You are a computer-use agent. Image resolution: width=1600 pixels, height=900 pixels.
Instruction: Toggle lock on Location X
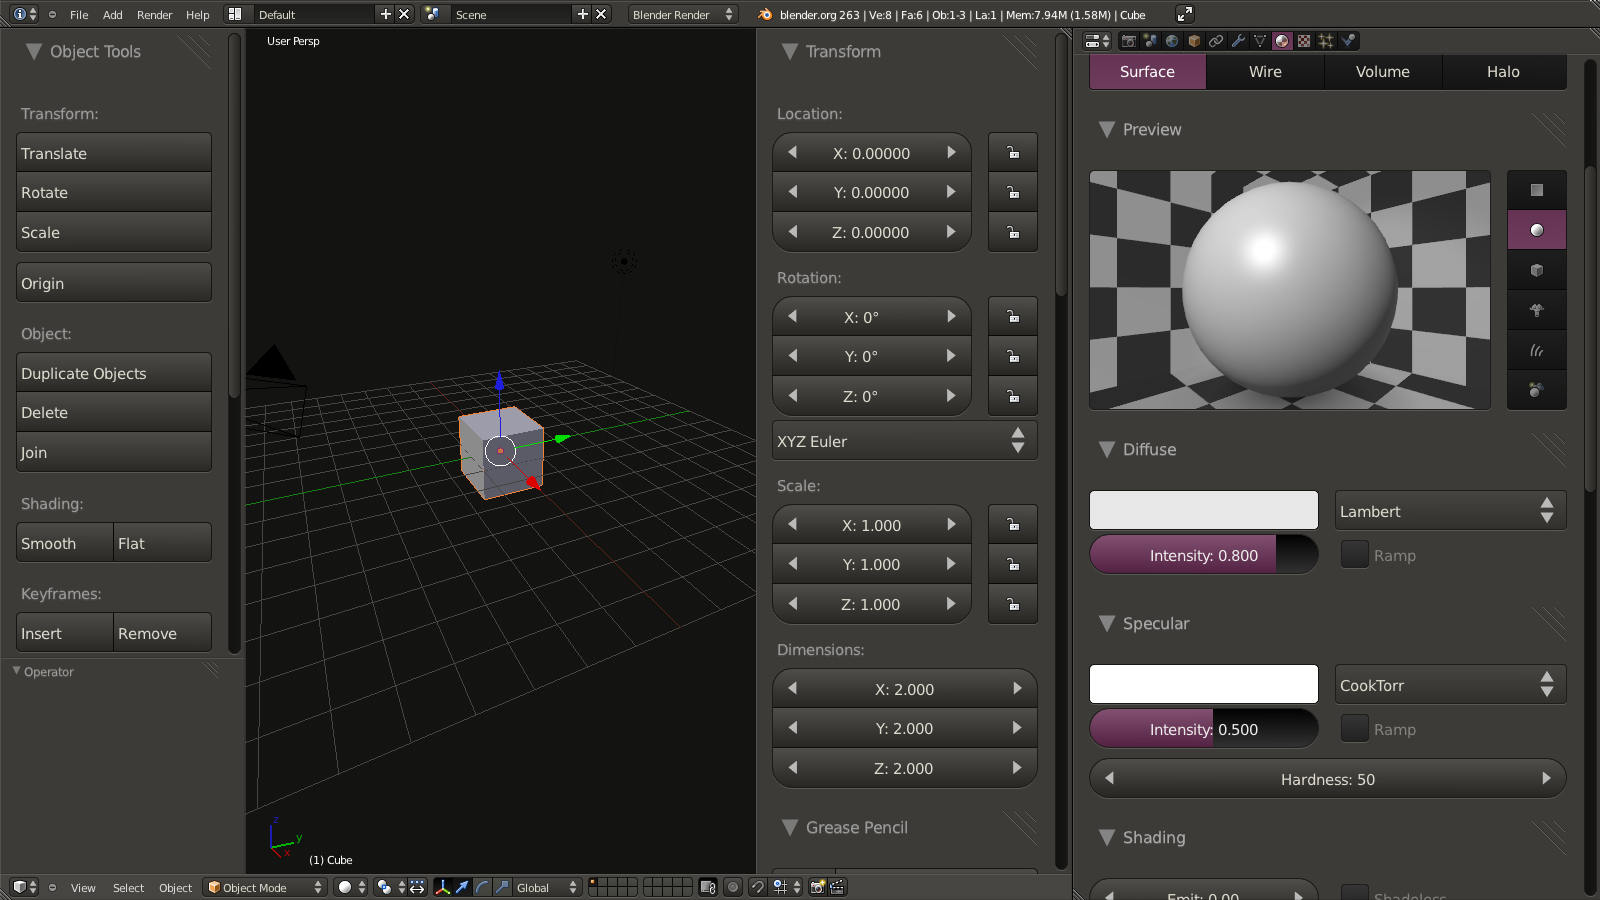(x=1013, y=153)
